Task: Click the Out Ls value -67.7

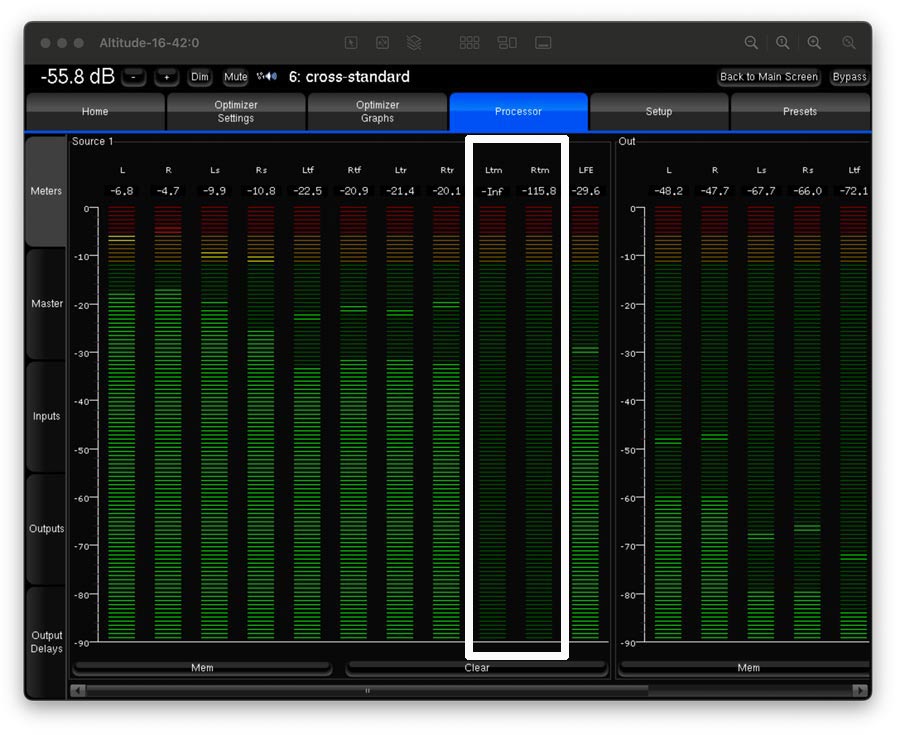Action: (x=761, y=191)
